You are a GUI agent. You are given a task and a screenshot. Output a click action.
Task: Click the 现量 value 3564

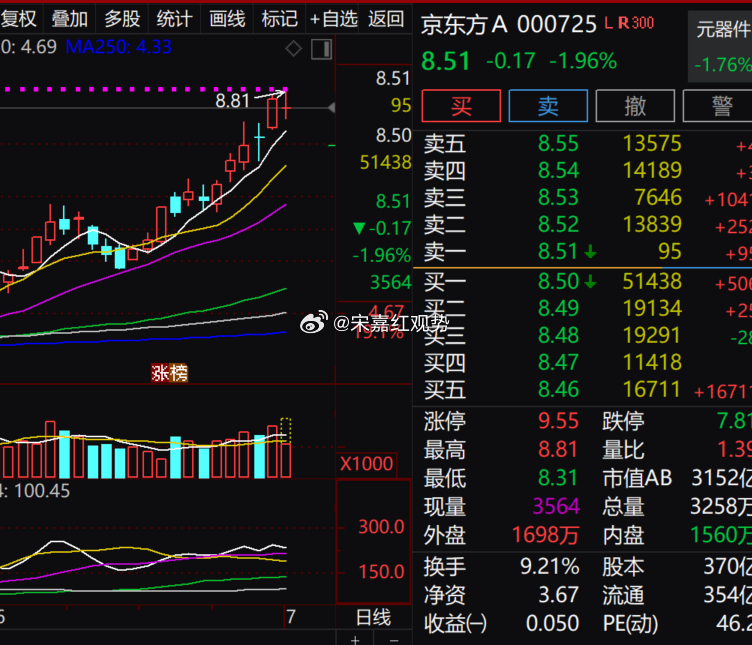click(x=556, y=506)
